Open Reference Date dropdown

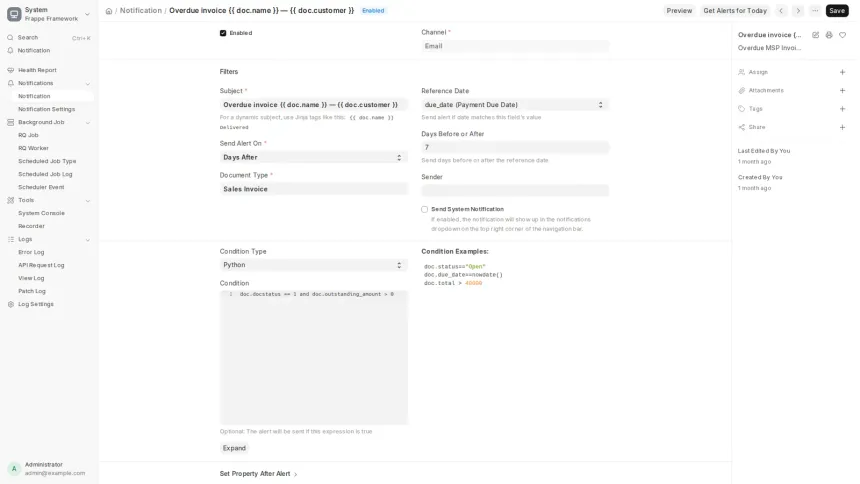[x=515, y=105]
